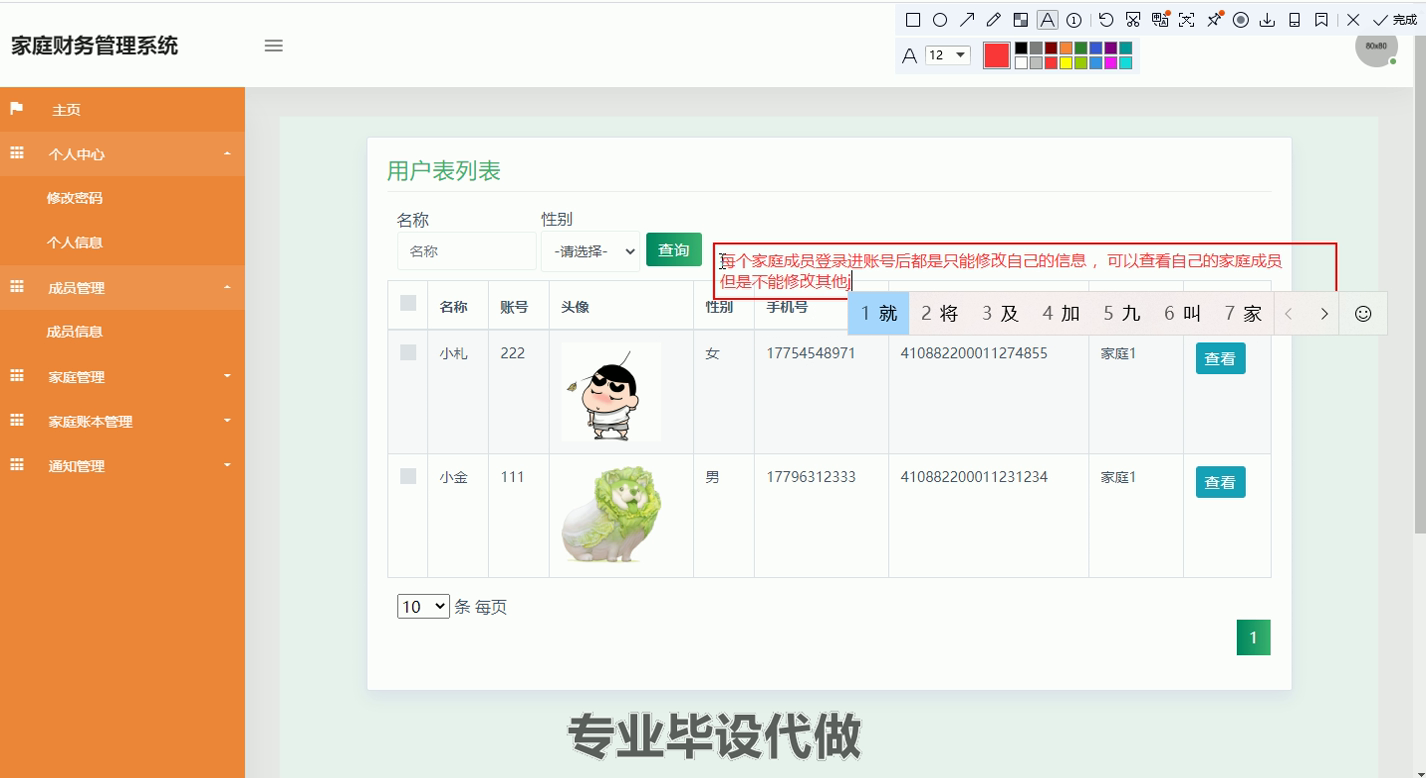Image resolution: width=1426 pixels, height=778 pixels.
Task: Click the 账号 column header
Action: click(514, 307)
